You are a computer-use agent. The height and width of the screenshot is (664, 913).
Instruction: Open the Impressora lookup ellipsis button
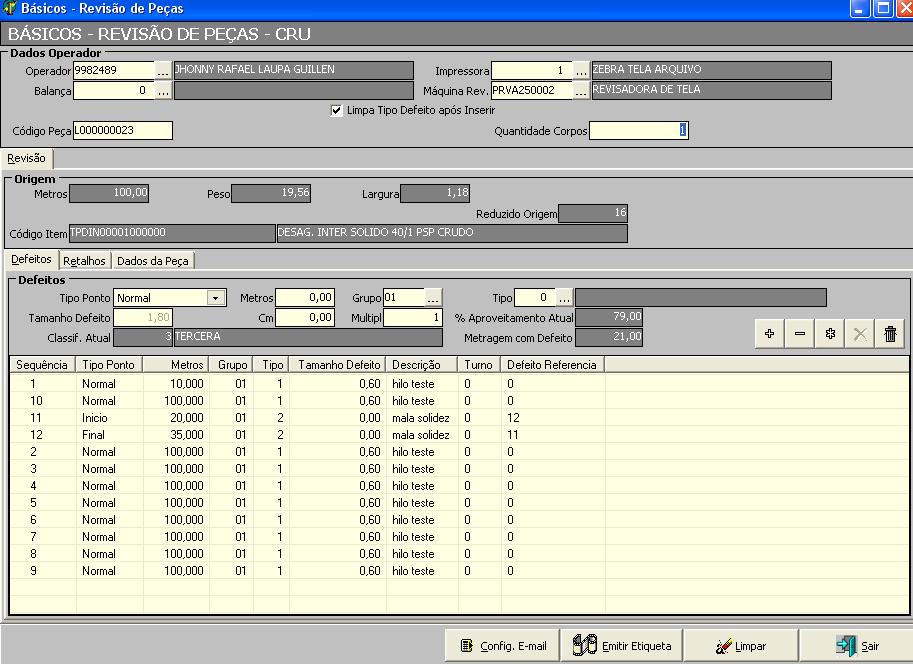click(x=581, y=71)
